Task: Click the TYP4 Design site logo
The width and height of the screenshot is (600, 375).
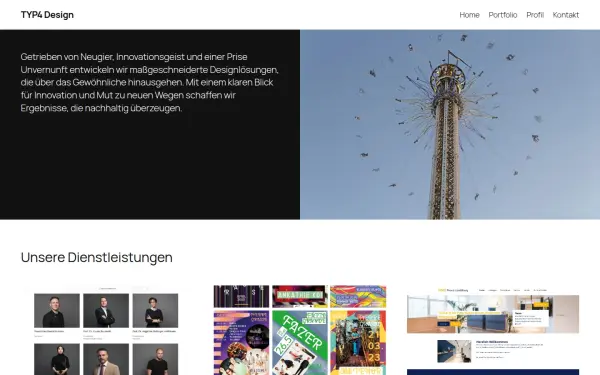Action: pyautogui.click(x=47, y=15)
